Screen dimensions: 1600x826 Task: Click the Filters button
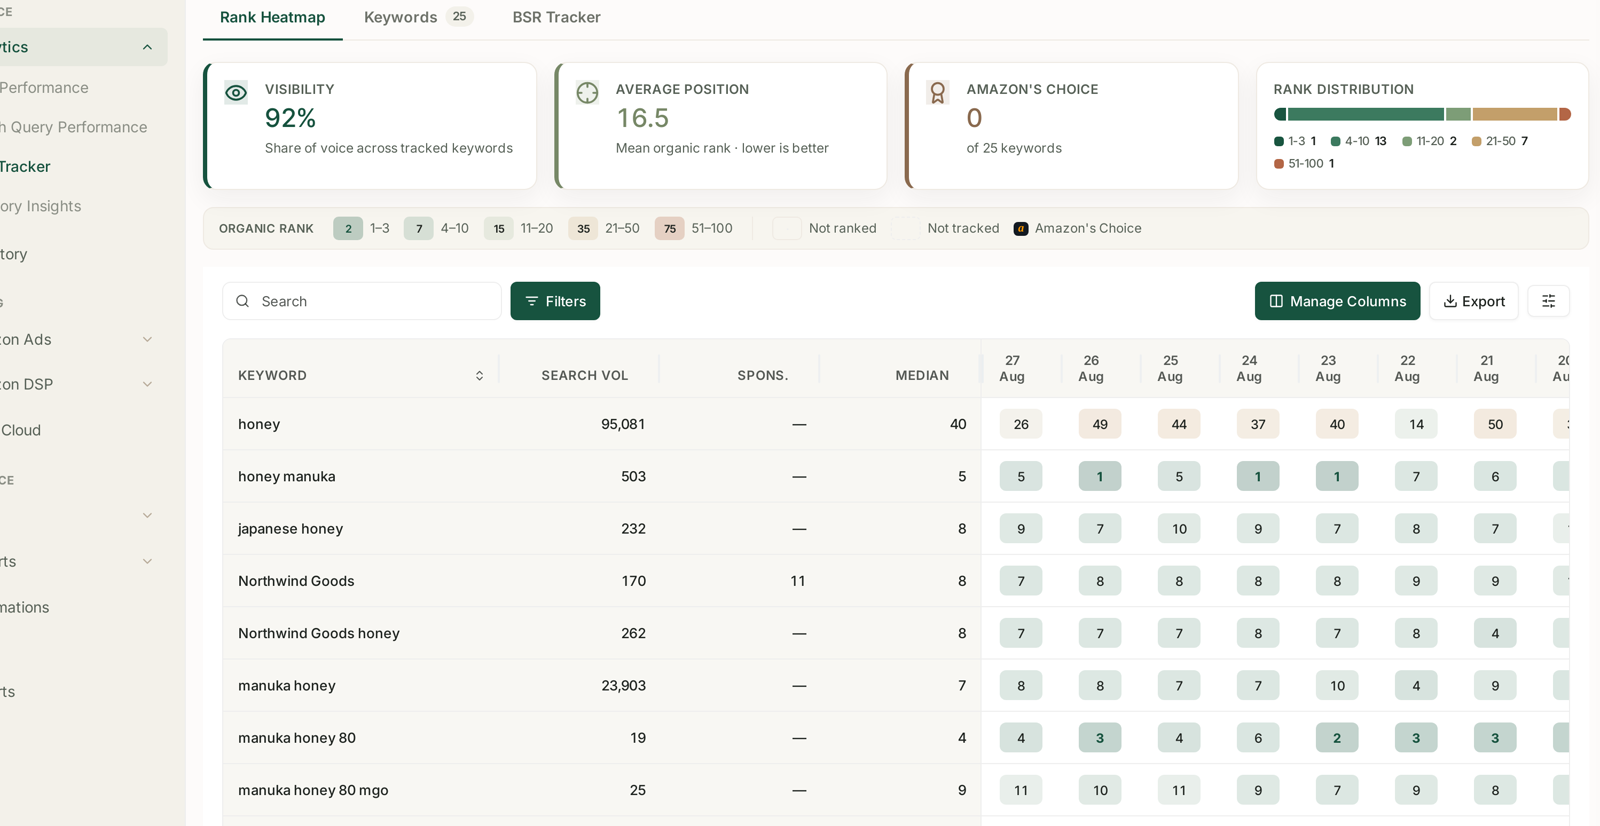click(555, 301)
